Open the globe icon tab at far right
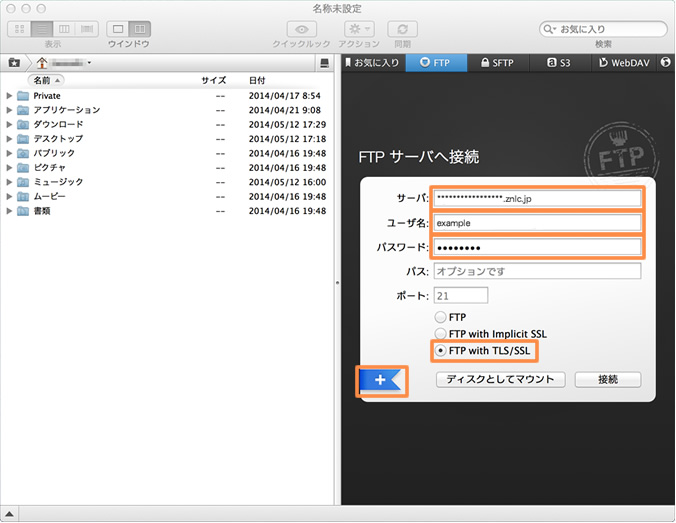676x523 pixels. tap(665, 63)
